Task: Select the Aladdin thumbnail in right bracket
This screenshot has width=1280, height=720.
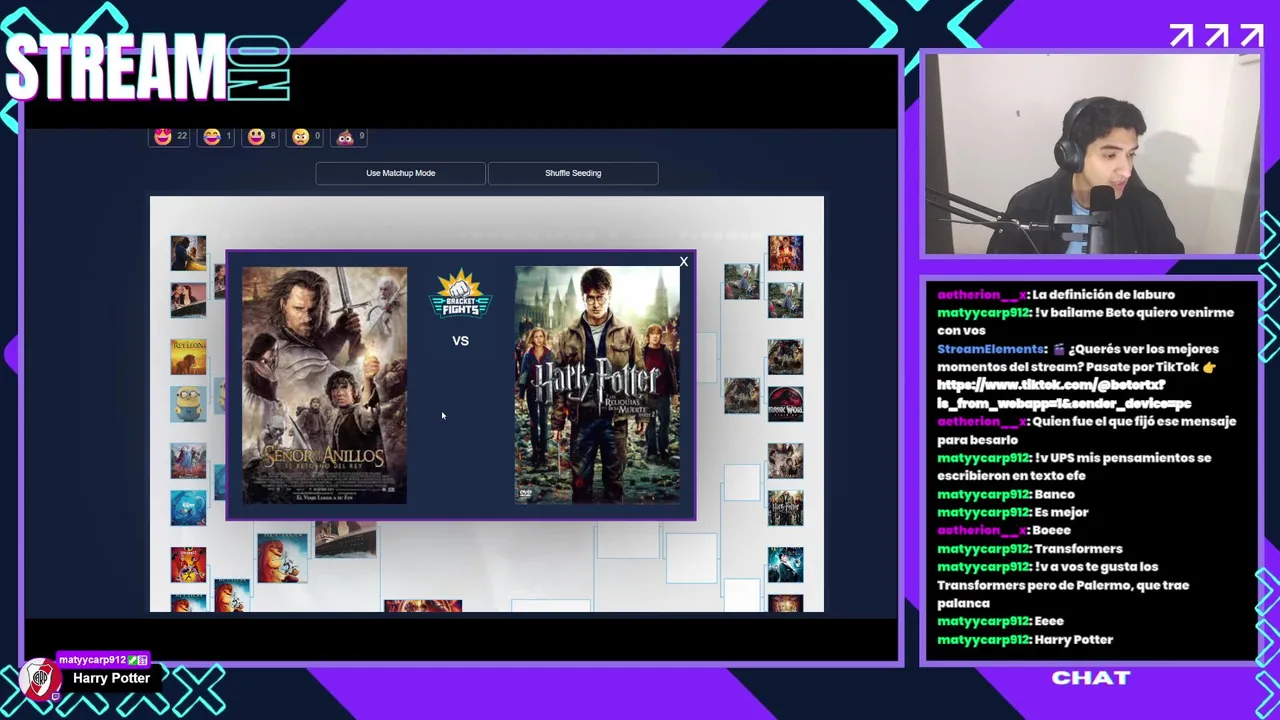Action: (x=785, y=253)
